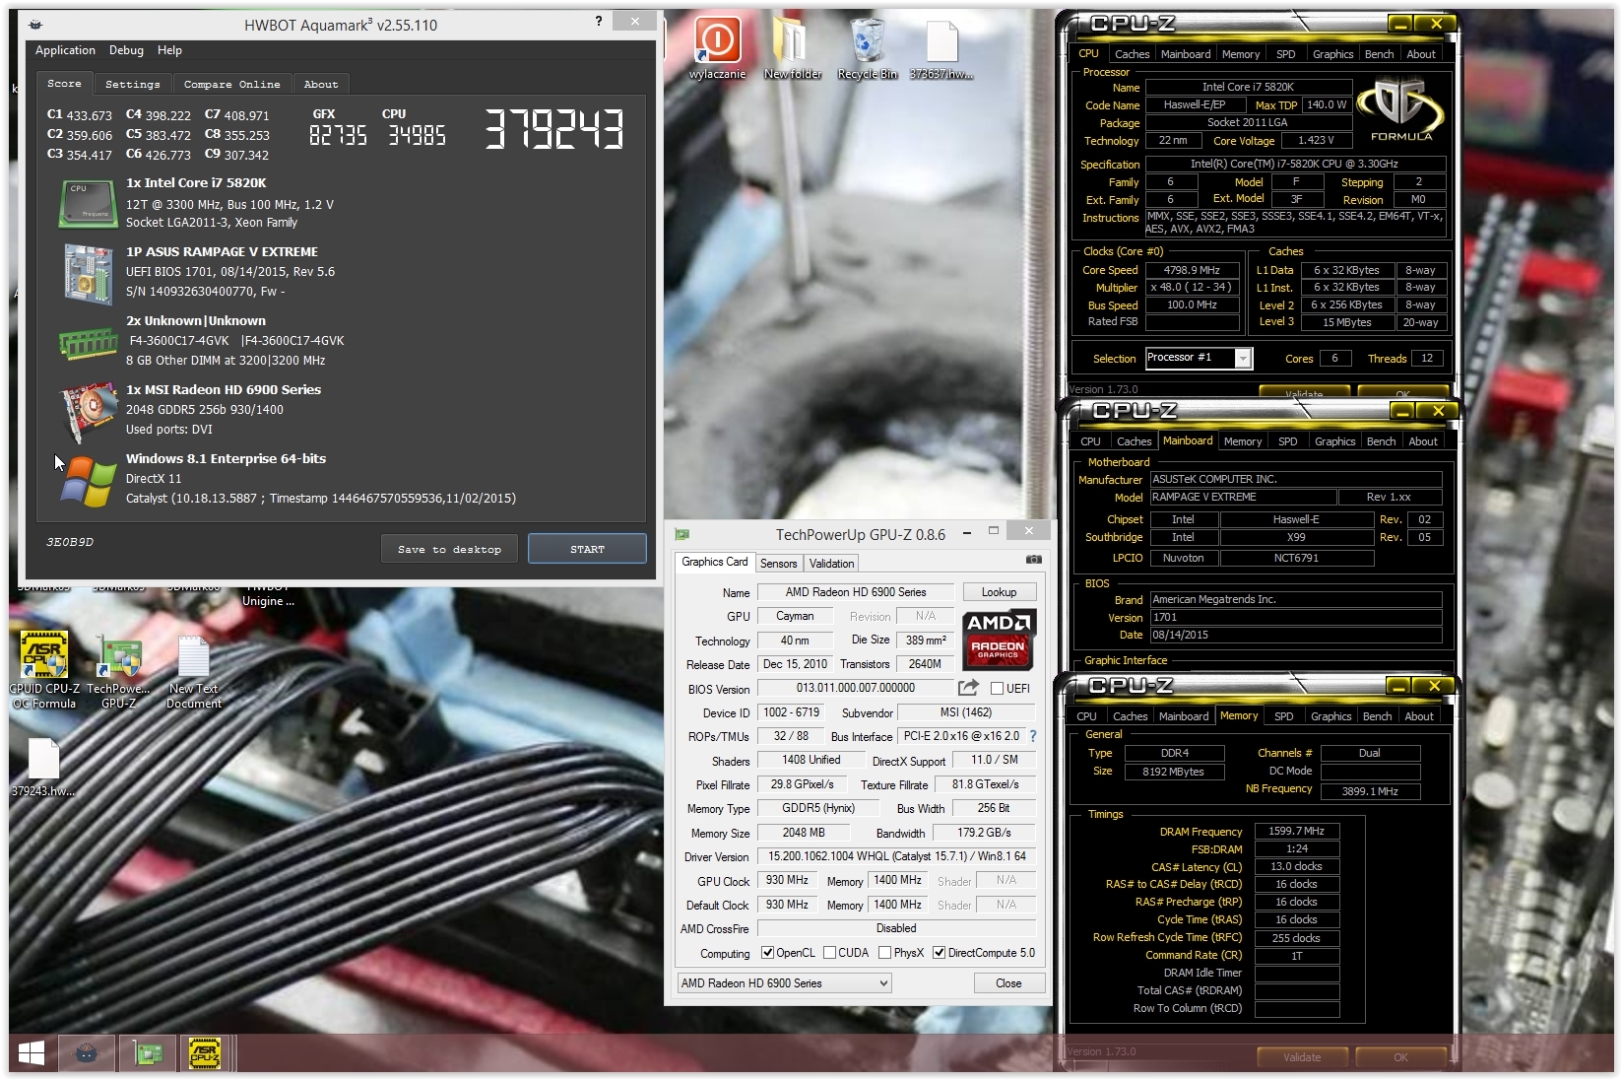The height and width of the screenshot is (1080, 1622).
Task: Toggle the PhysX checkbox
Action: [884, 953]
